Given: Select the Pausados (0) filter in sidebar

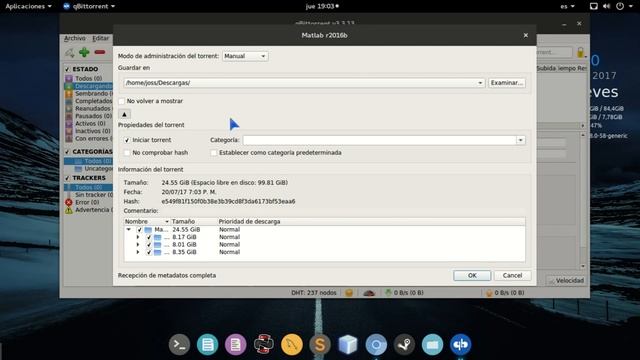Looking at the screenshot, I should click(x=89, y=116).
